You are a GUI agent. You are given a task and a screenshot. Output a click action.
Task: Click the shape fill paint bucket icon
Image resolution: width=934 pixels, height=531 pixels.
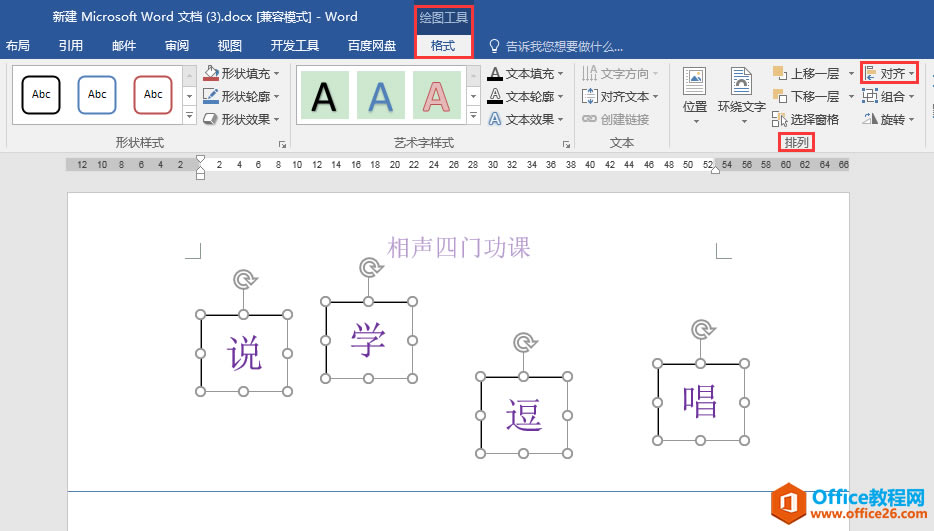[x=211, y=73]
